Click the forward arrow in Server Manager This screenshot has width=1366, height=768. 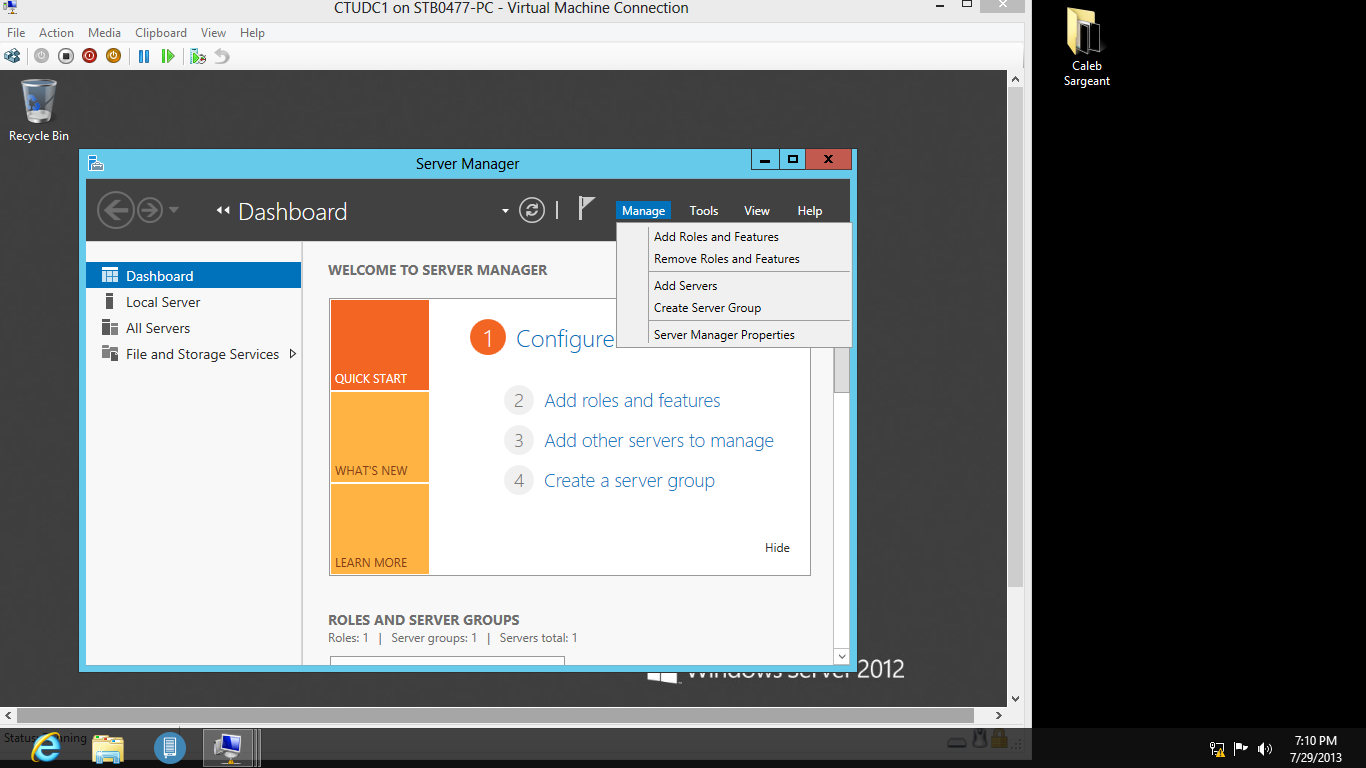point(149,210)
